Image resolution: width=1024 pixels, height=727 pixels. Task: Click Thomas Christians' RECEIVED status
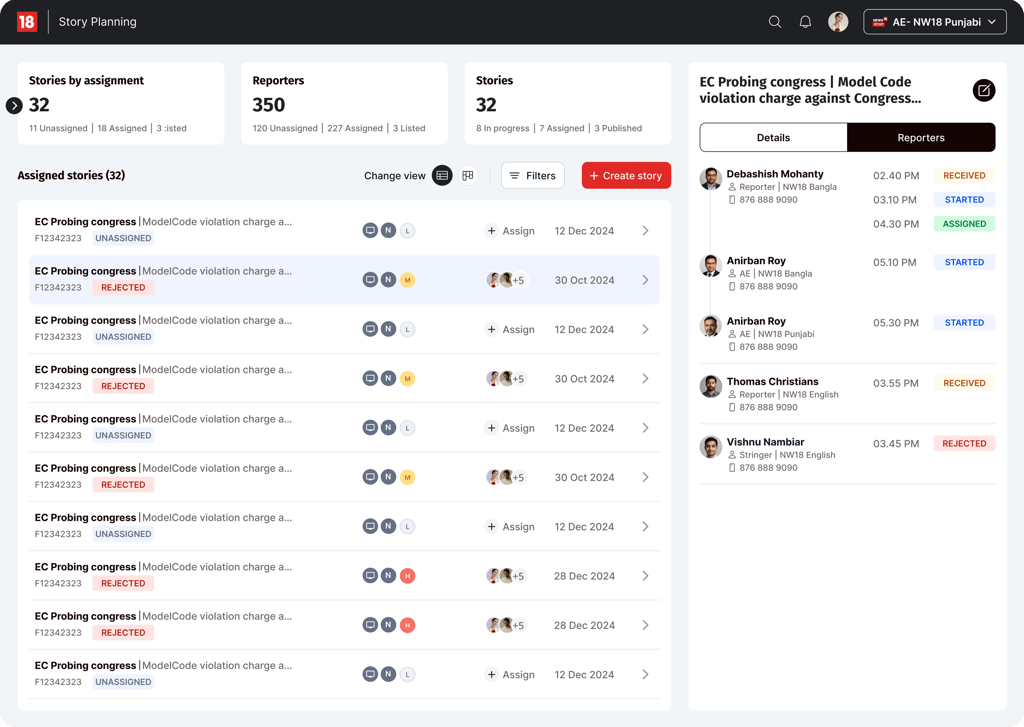pos(964,383)
